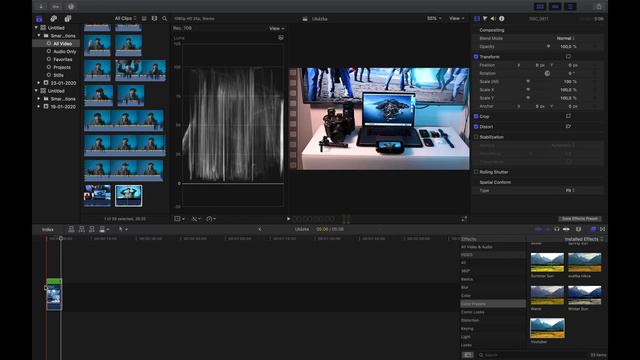Show the Video inspector tab icon

coord(477,18)
